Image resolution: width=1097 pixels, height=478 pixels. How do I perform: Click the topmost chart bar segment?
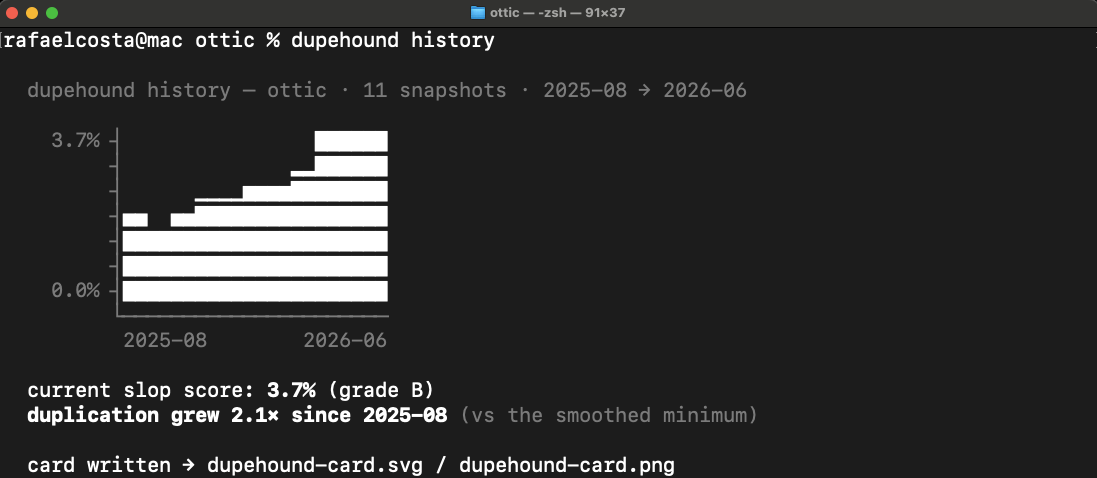coord(351,141)
